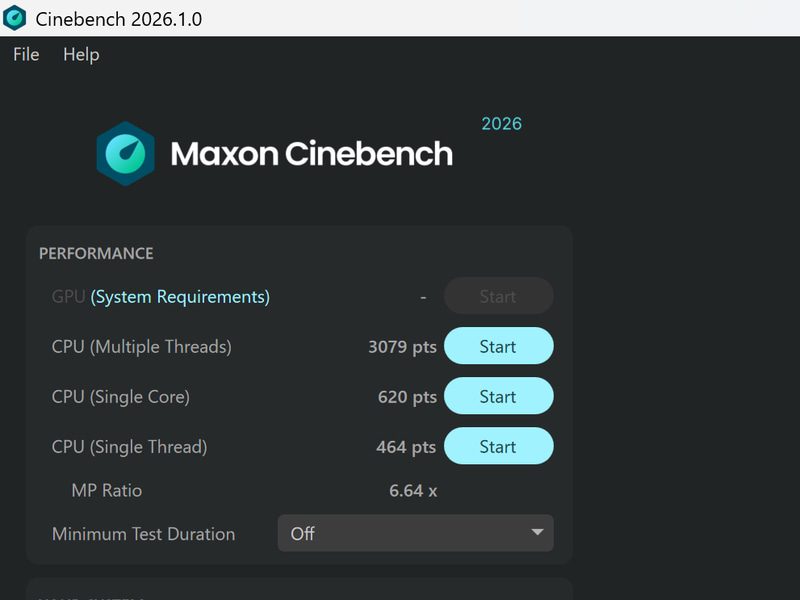This screenshot has width=800, height=600.
Task: Click the CPU (Single Thread) label
Action: (129, 447)
